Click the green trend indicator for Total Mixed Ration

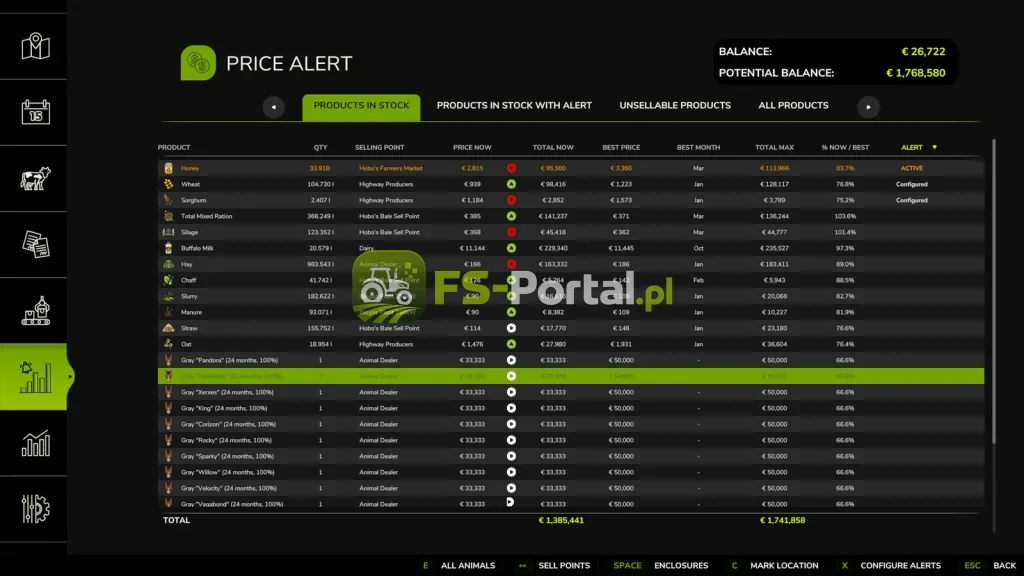511,216
